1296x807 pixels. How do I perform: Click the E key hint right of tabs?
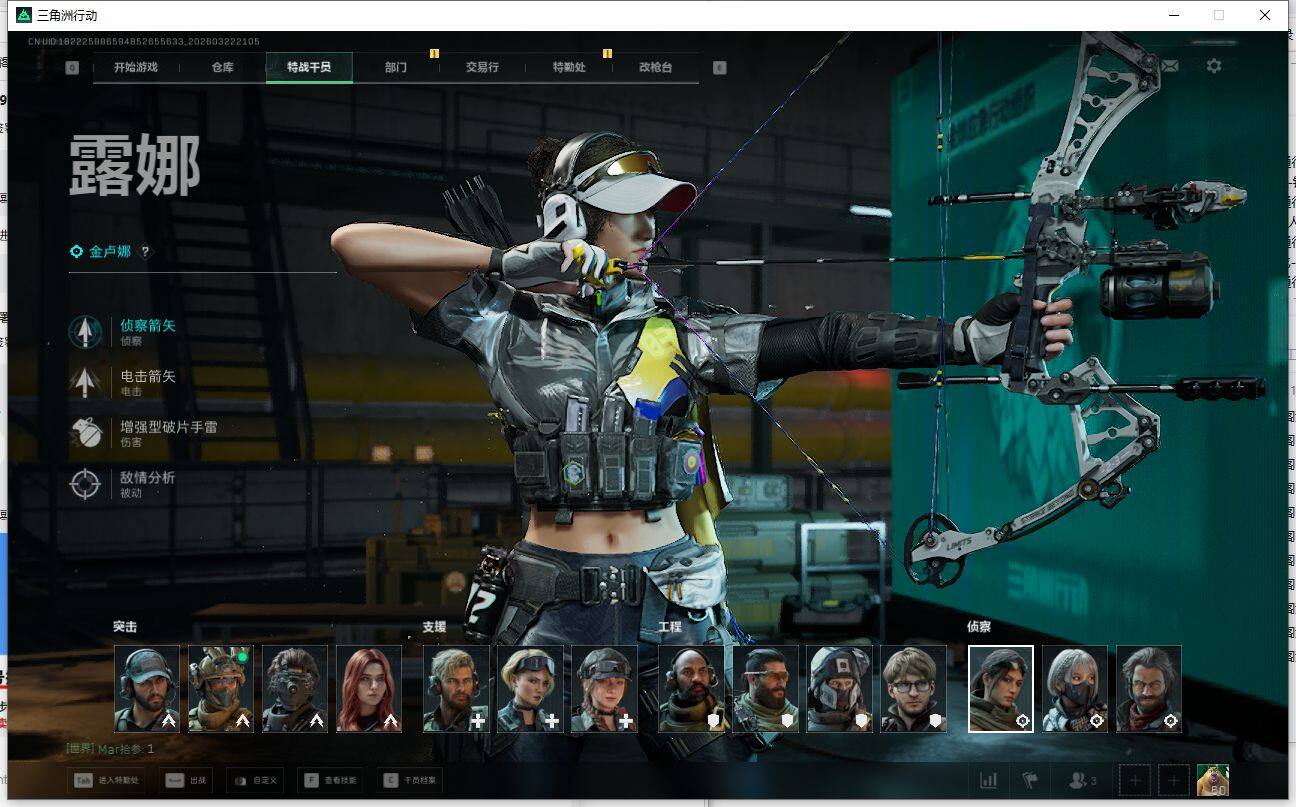pos(719,68)
